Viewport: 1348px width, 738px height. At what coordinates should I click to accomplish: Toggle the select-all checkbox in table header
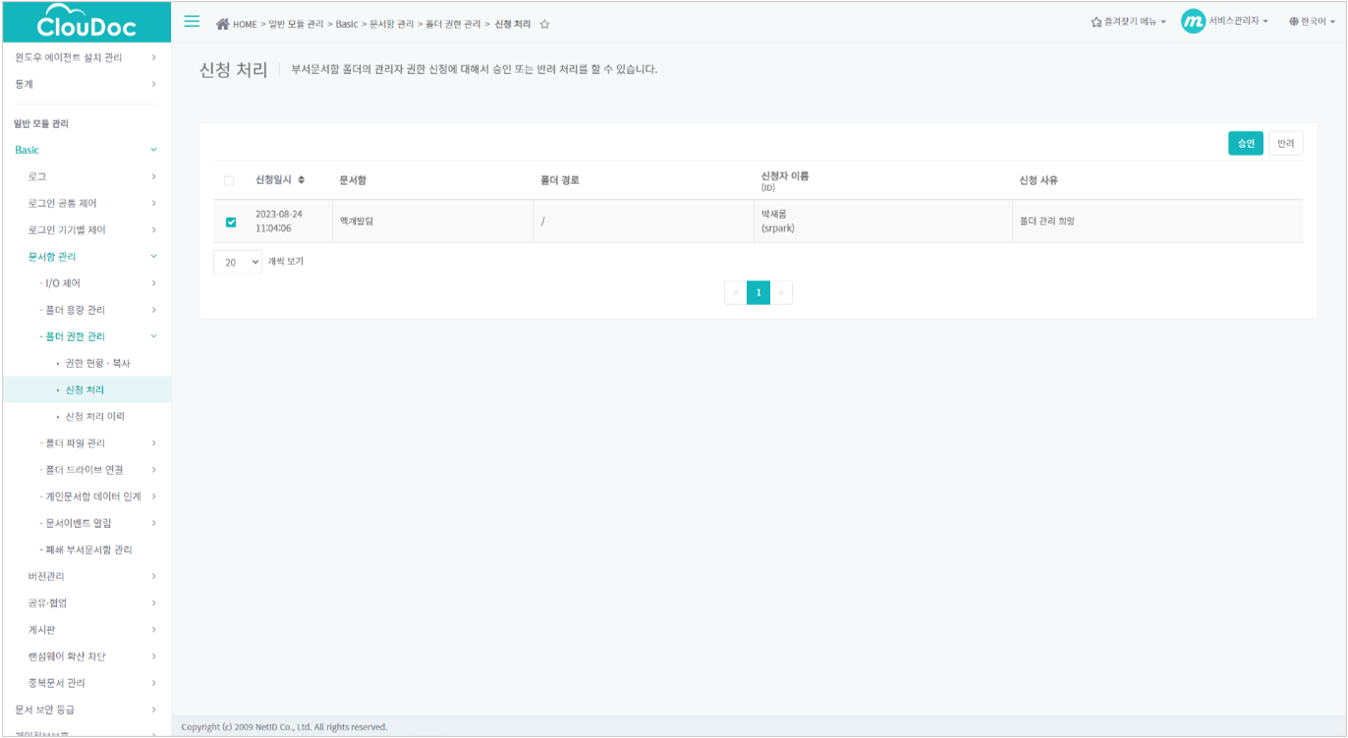pyautogui.click(x=229, y=181)
